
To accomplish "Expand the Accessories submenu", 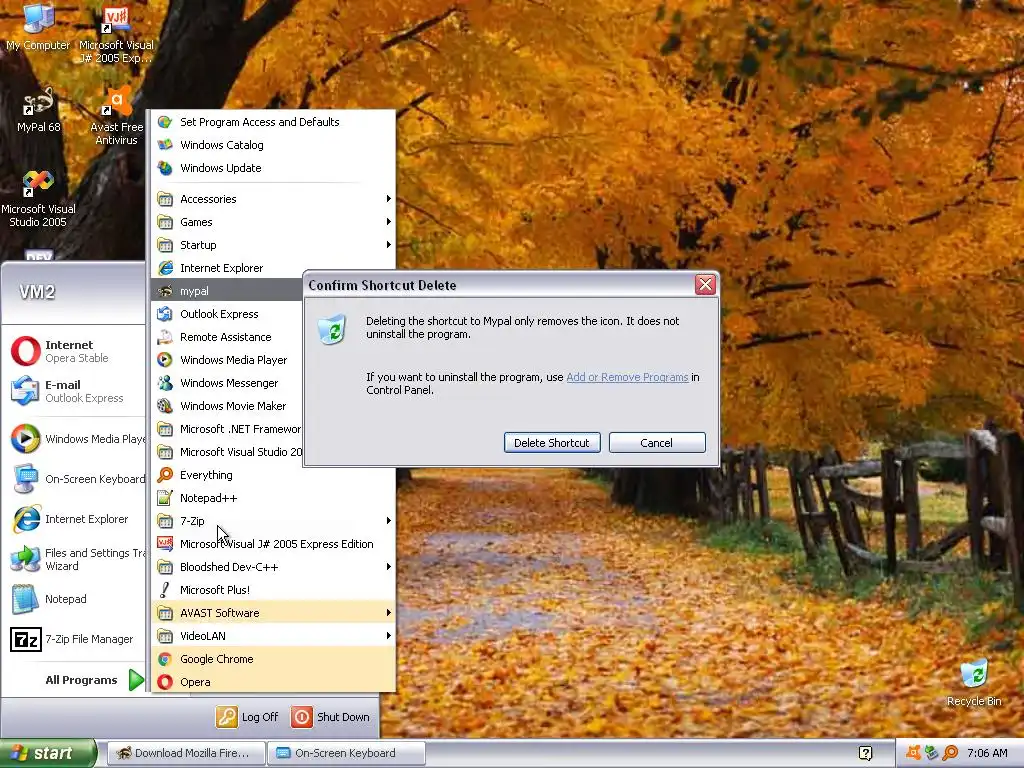I will pos(273,199).
